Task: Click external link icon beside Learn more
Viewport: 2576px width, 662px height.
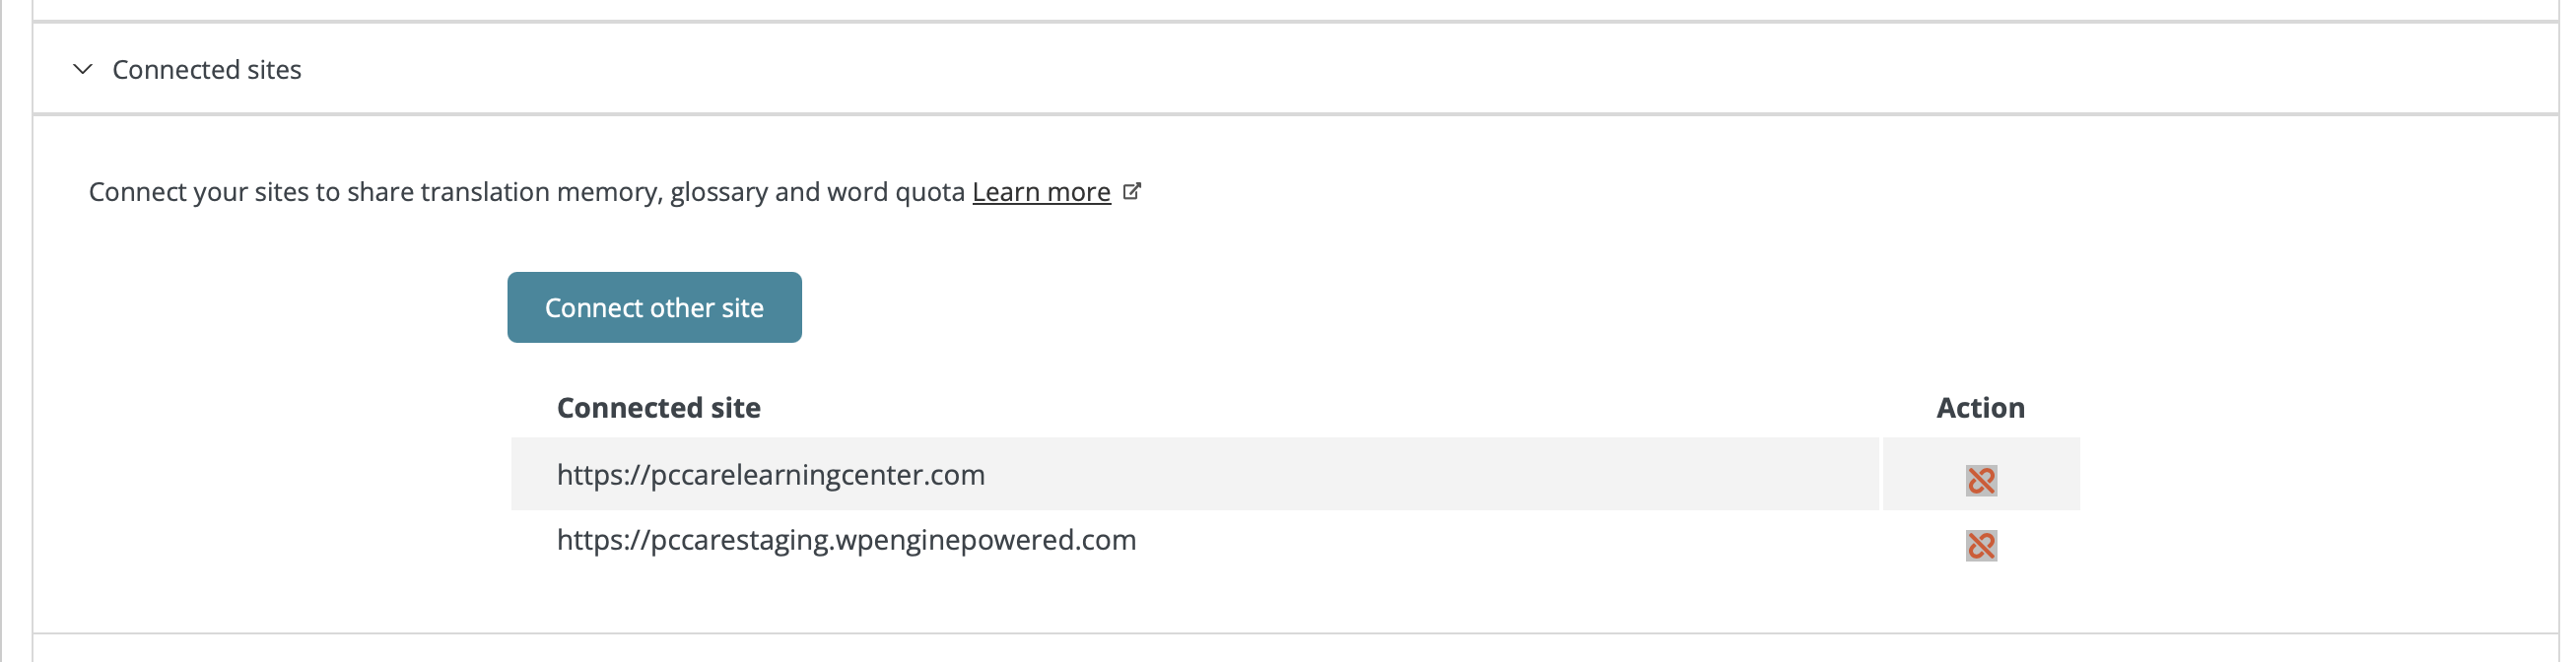Action: [x=1132, y=191]
